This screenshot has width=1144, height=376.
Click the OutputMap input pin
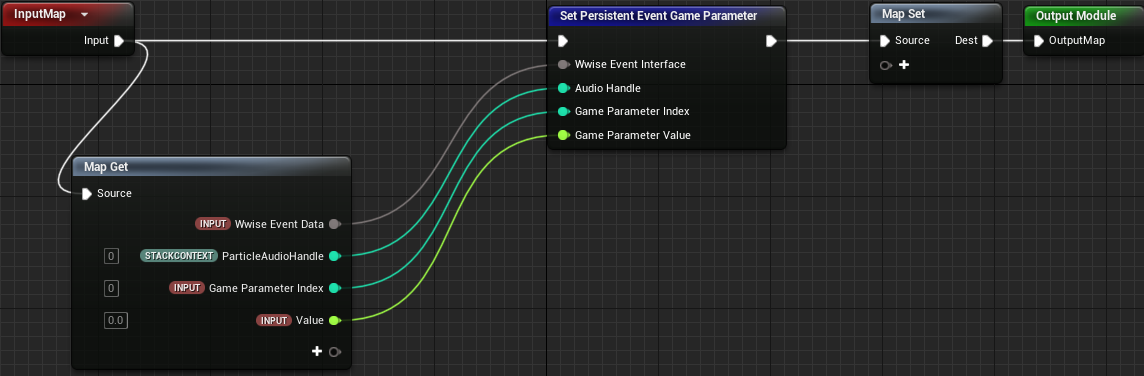[x=1039, y=41]
